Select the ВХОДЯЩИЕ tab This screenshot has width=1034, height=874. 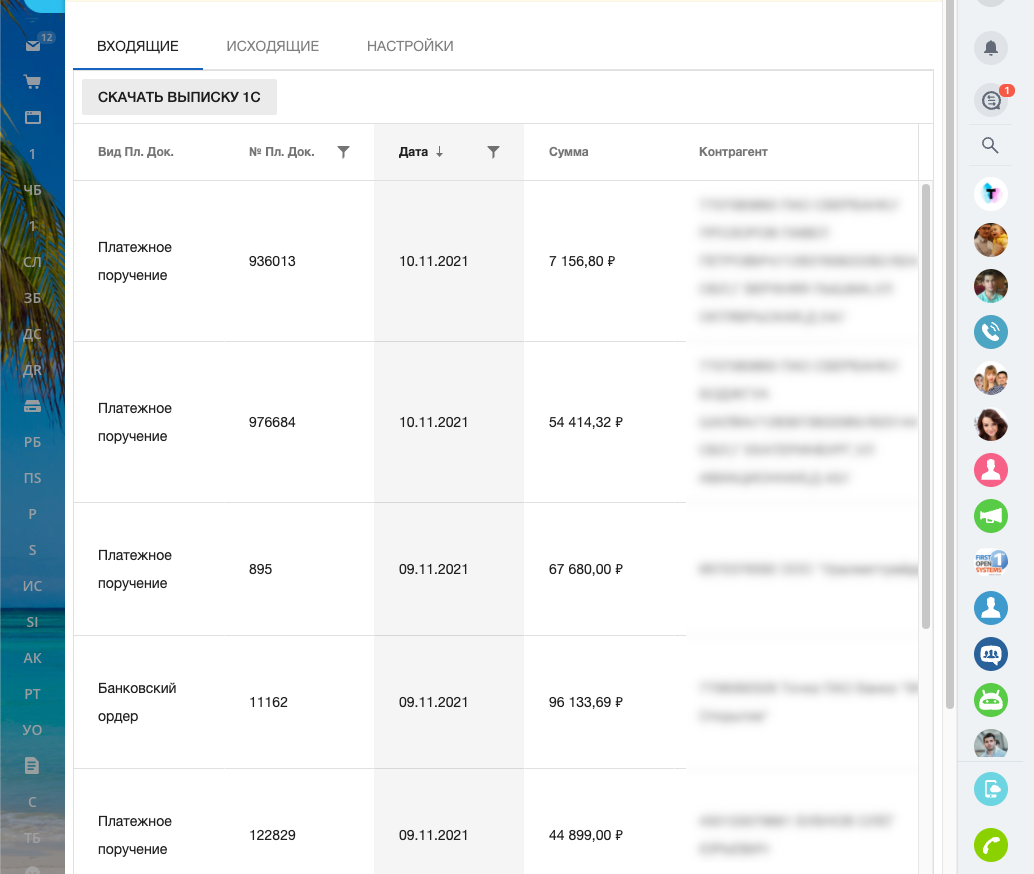point(138,46)
